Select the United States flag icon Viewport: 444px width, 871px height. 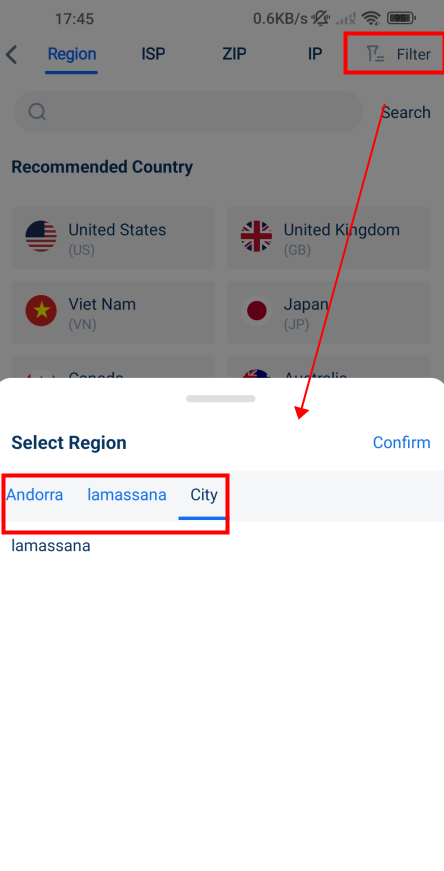tap(41, 236)
